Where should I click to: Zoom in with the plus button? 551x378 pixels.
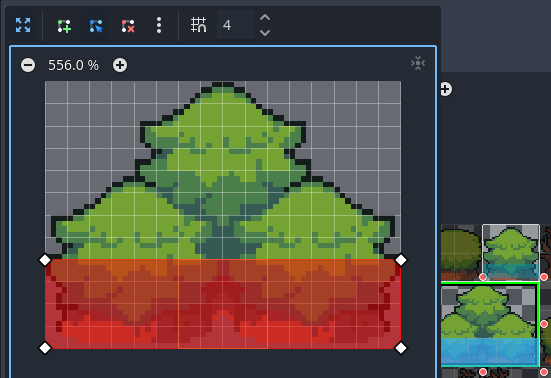(120, 65)
